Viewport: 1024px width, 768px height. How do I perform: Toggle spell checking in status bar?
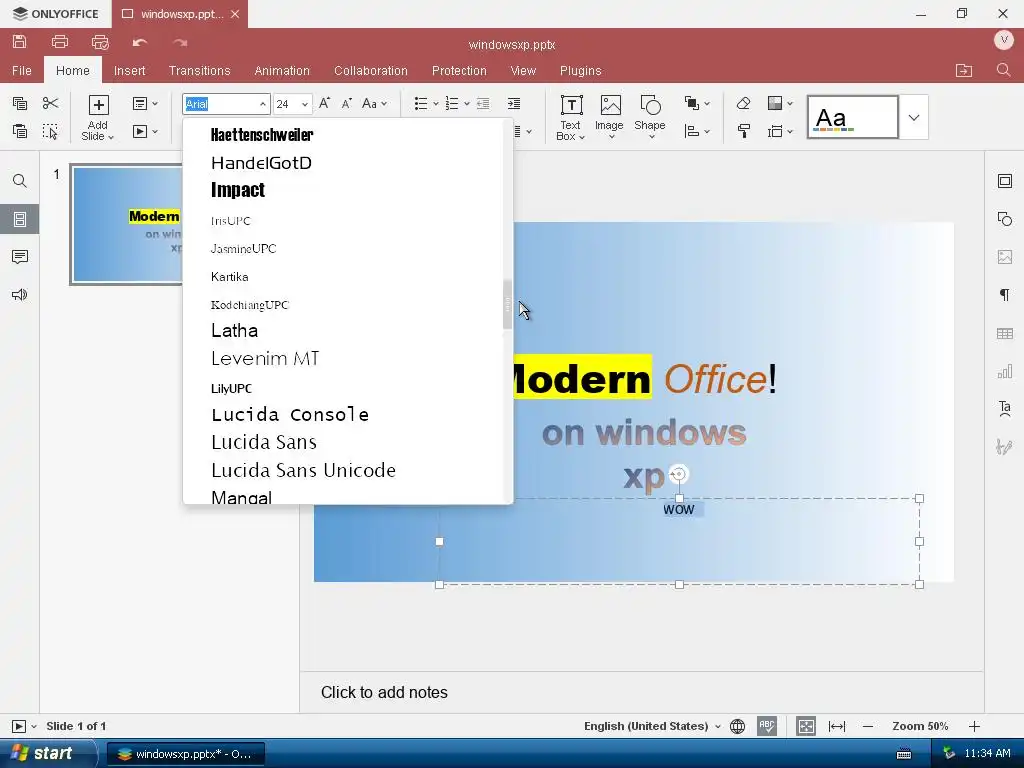767,726
